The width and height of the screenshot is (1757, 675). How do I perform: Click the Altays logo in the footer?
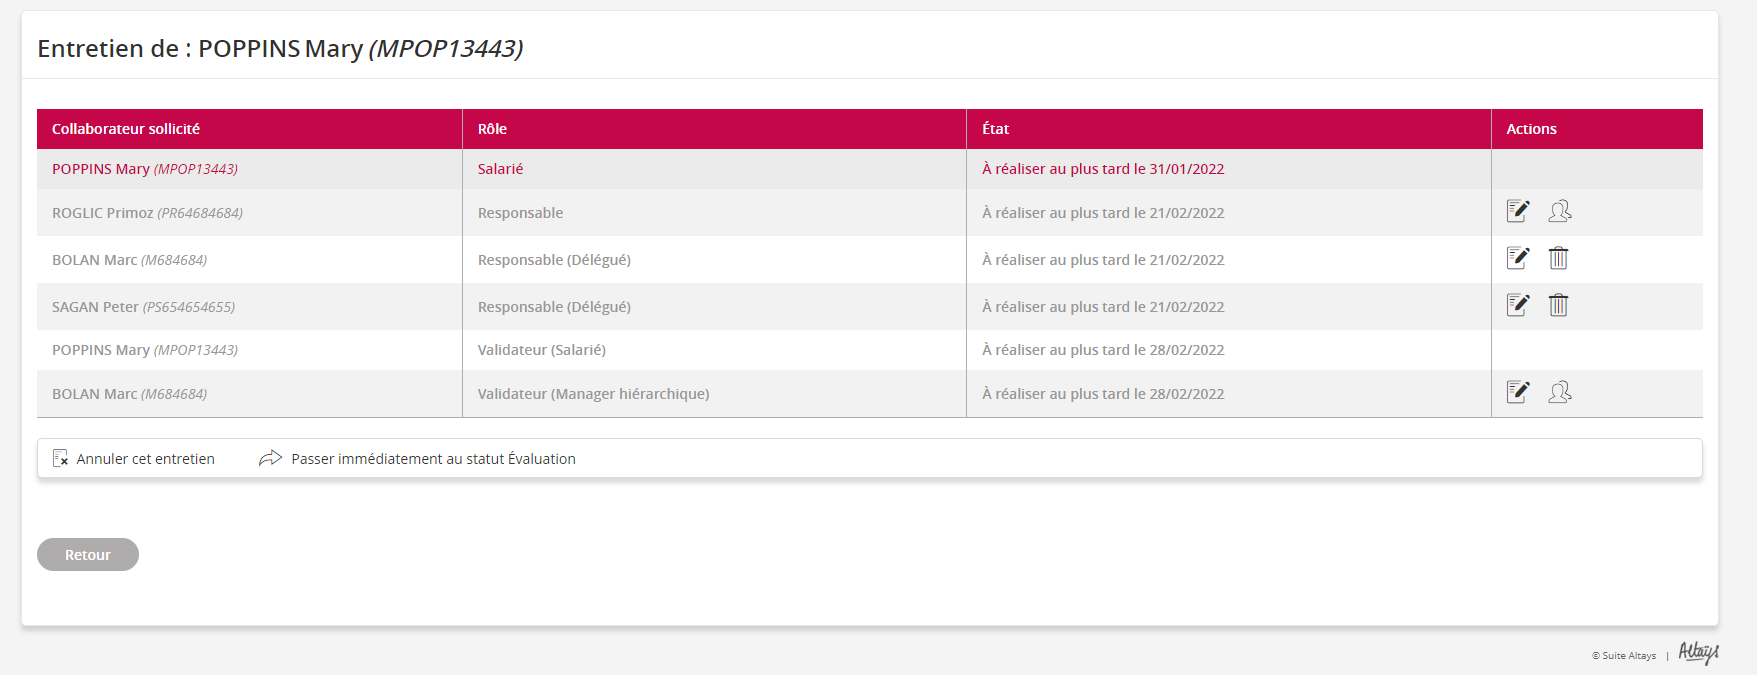1698,653
